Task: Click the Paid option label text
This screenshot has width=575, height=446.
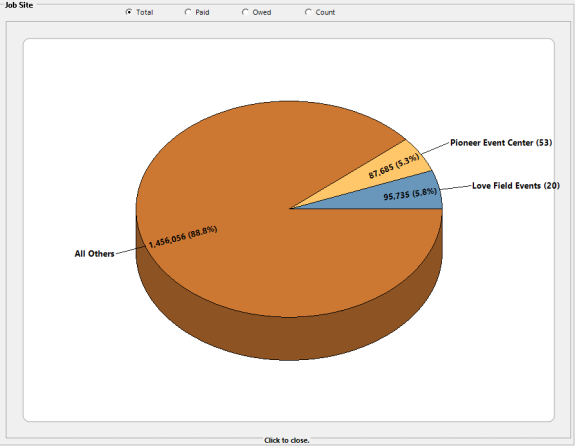Action: (x=202, y=12)
